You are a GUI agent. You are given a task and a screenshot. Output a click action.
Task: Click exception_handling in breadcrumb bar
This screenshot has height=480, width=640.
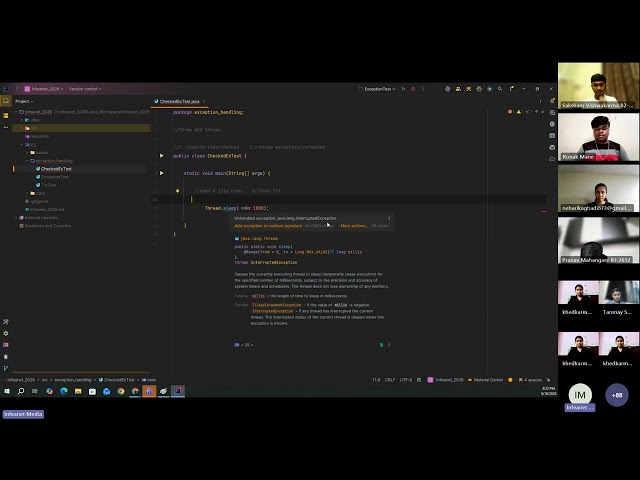pos(73,380)
